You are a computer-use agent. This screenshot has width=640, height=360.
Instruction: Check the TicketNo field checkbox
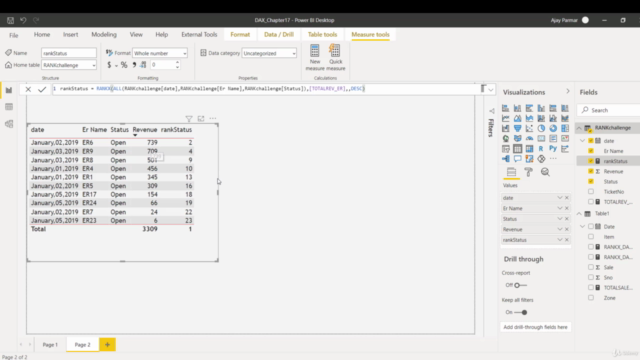click(591, 191)
